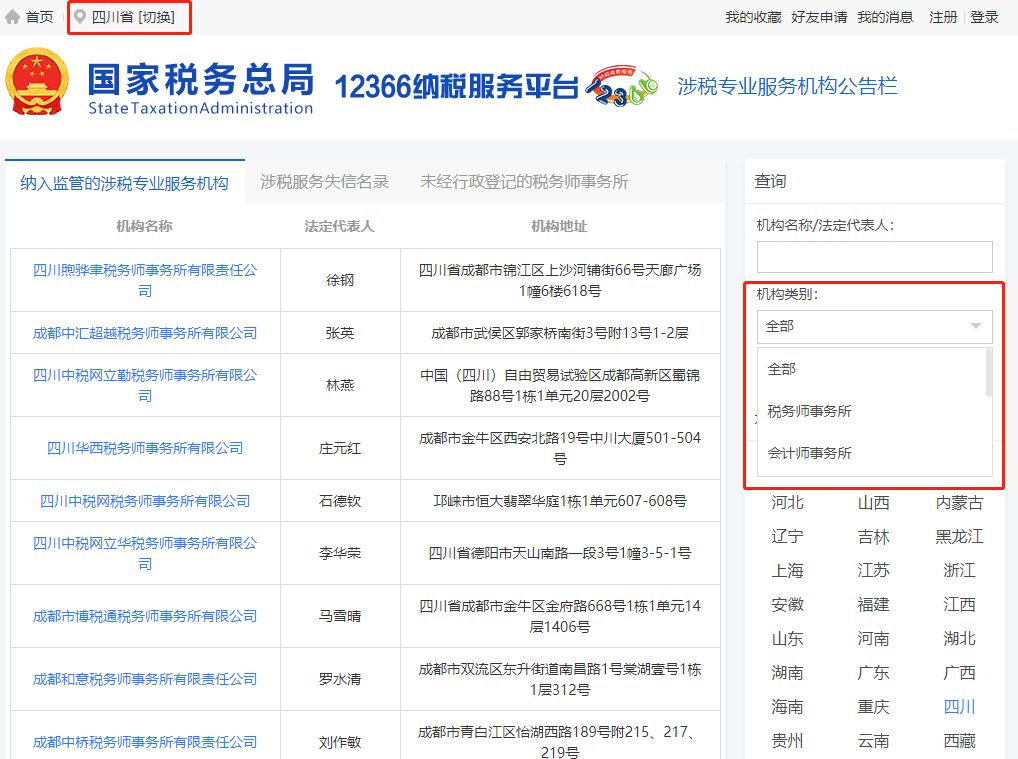This screenshot has height=759, width=1018.
Task: Open 成都市博税通税务师事务所有限公司 link
Action: click(145, 616)
